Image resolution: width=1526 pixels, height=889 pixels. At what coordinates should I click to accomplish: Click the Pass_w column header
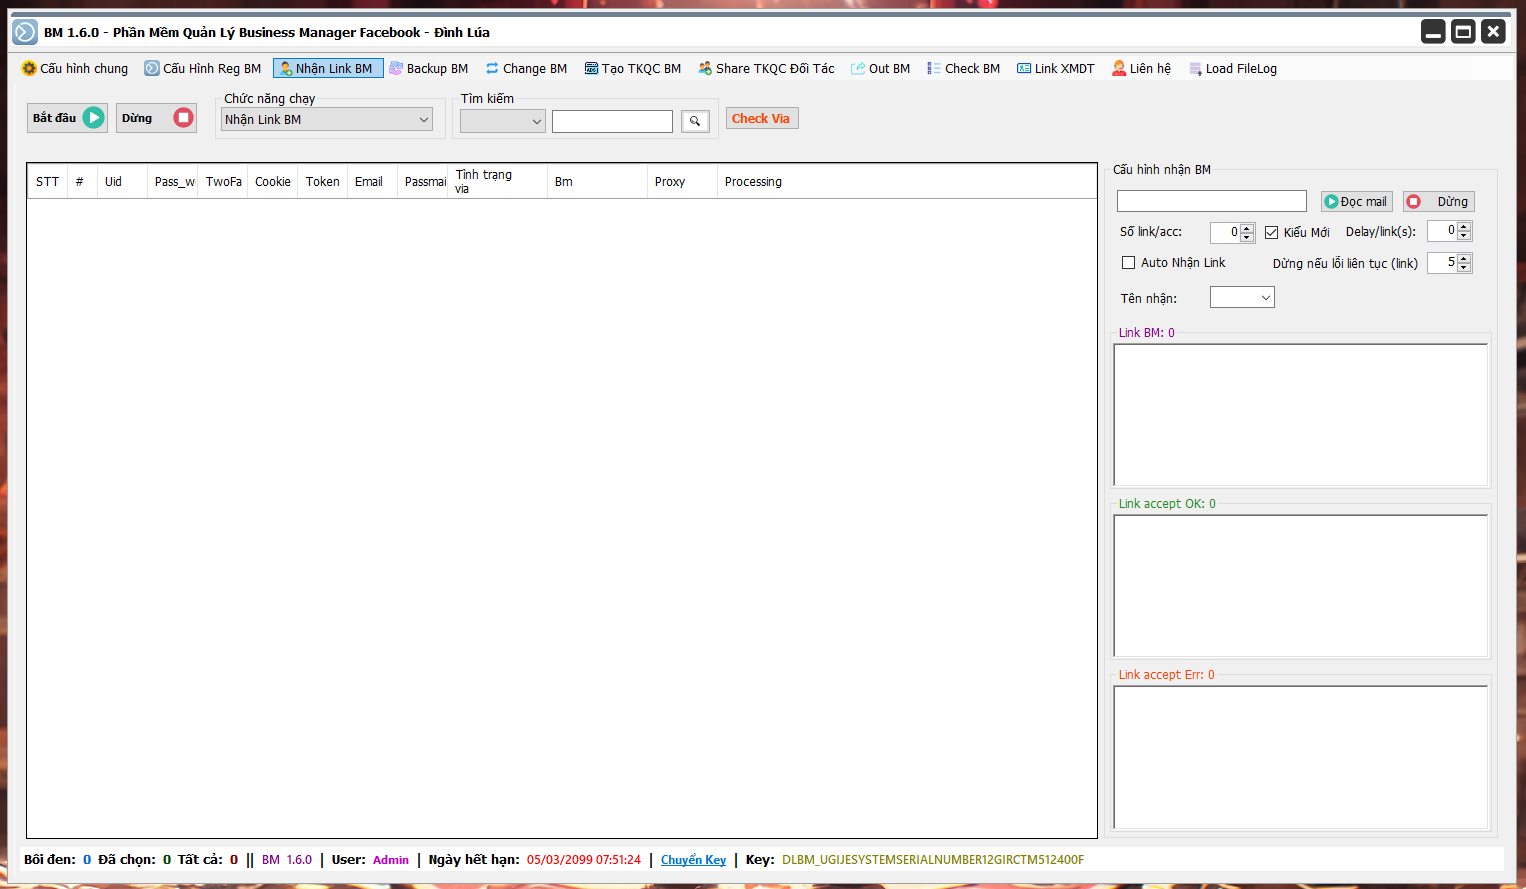[x=173, y=181]
